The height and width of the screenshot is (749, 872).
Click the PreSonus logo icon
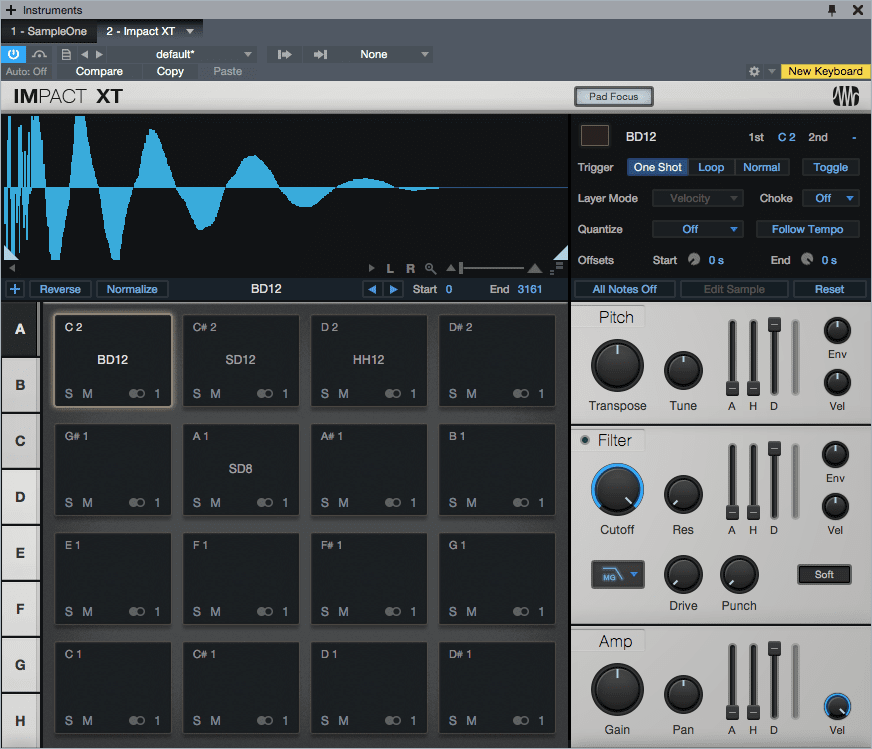tap(848, 96)
